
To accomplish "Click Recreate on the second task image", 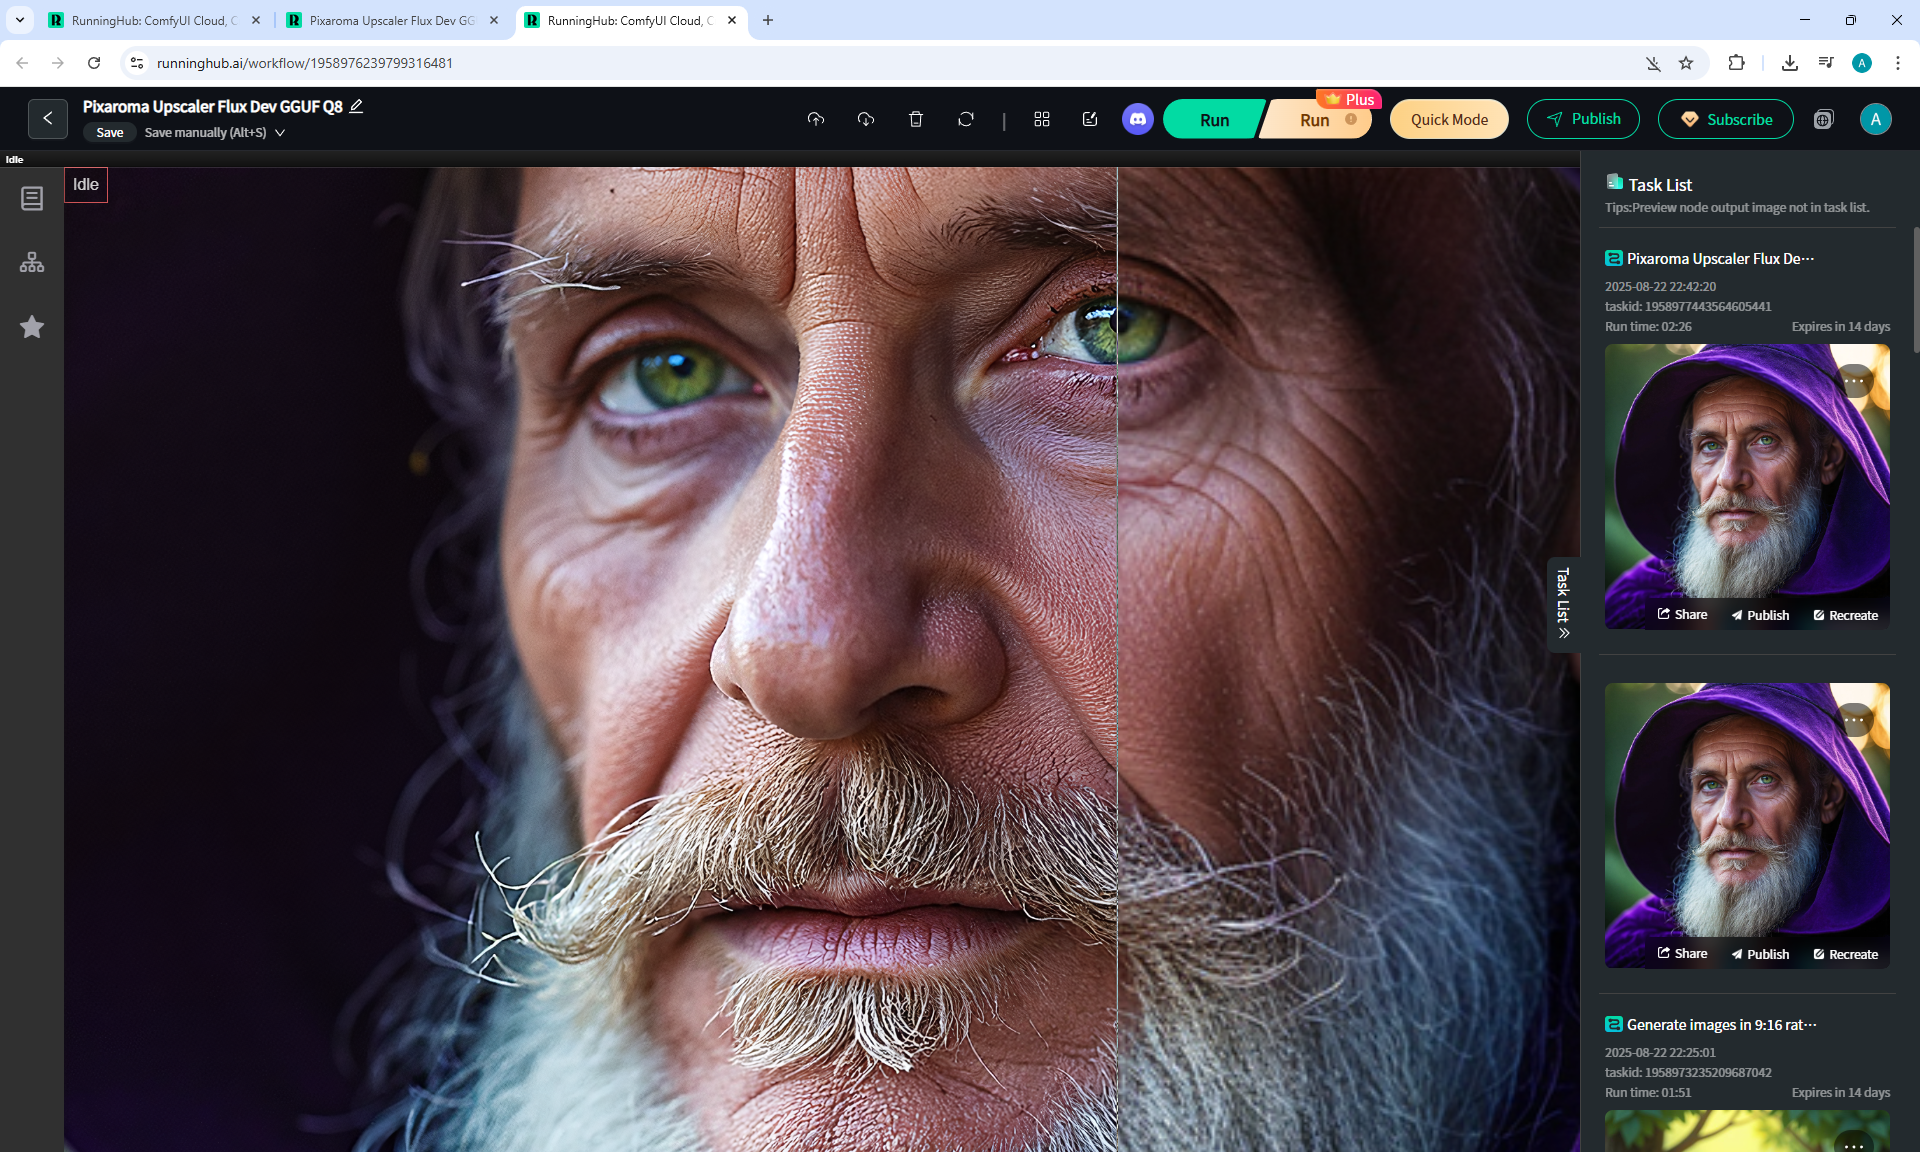I will 1846,954.
